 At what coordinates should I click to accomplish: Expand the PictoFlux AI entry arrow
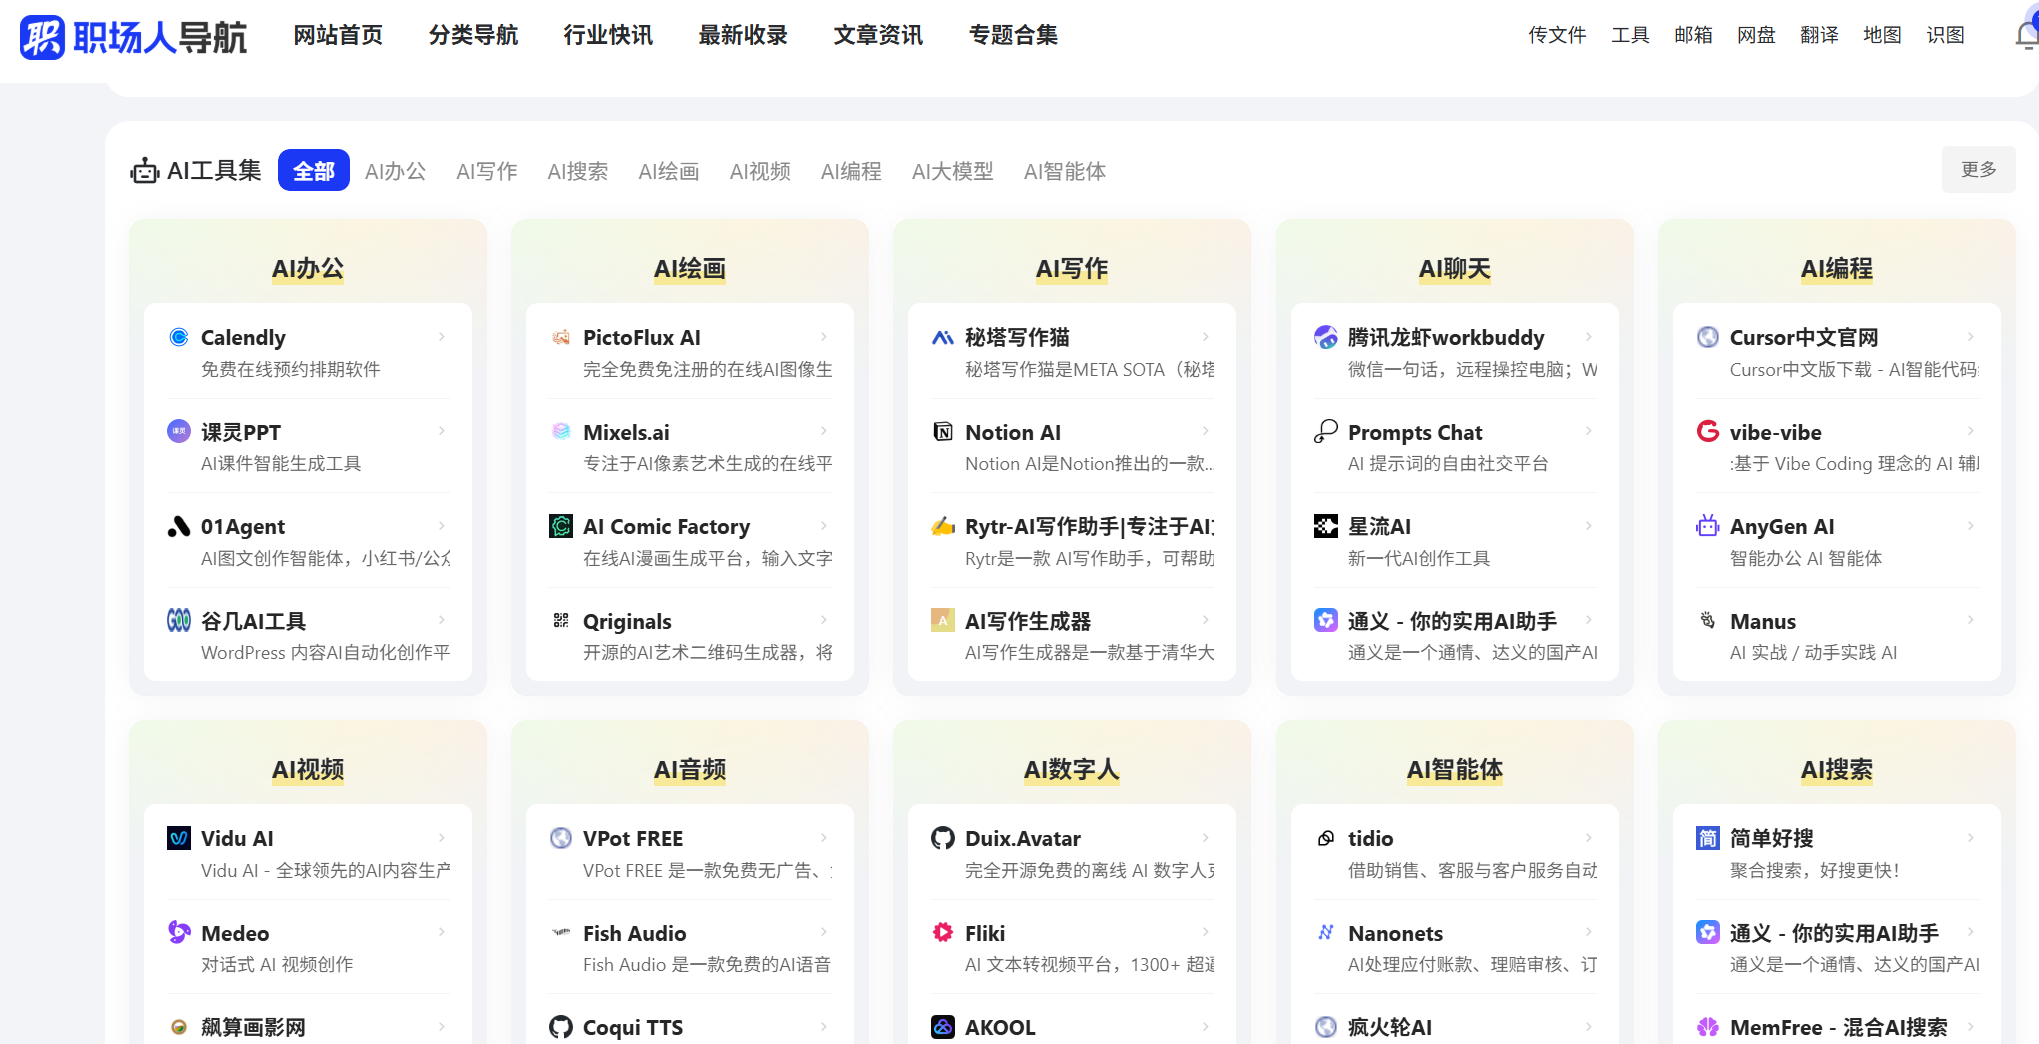coord(824,337)
